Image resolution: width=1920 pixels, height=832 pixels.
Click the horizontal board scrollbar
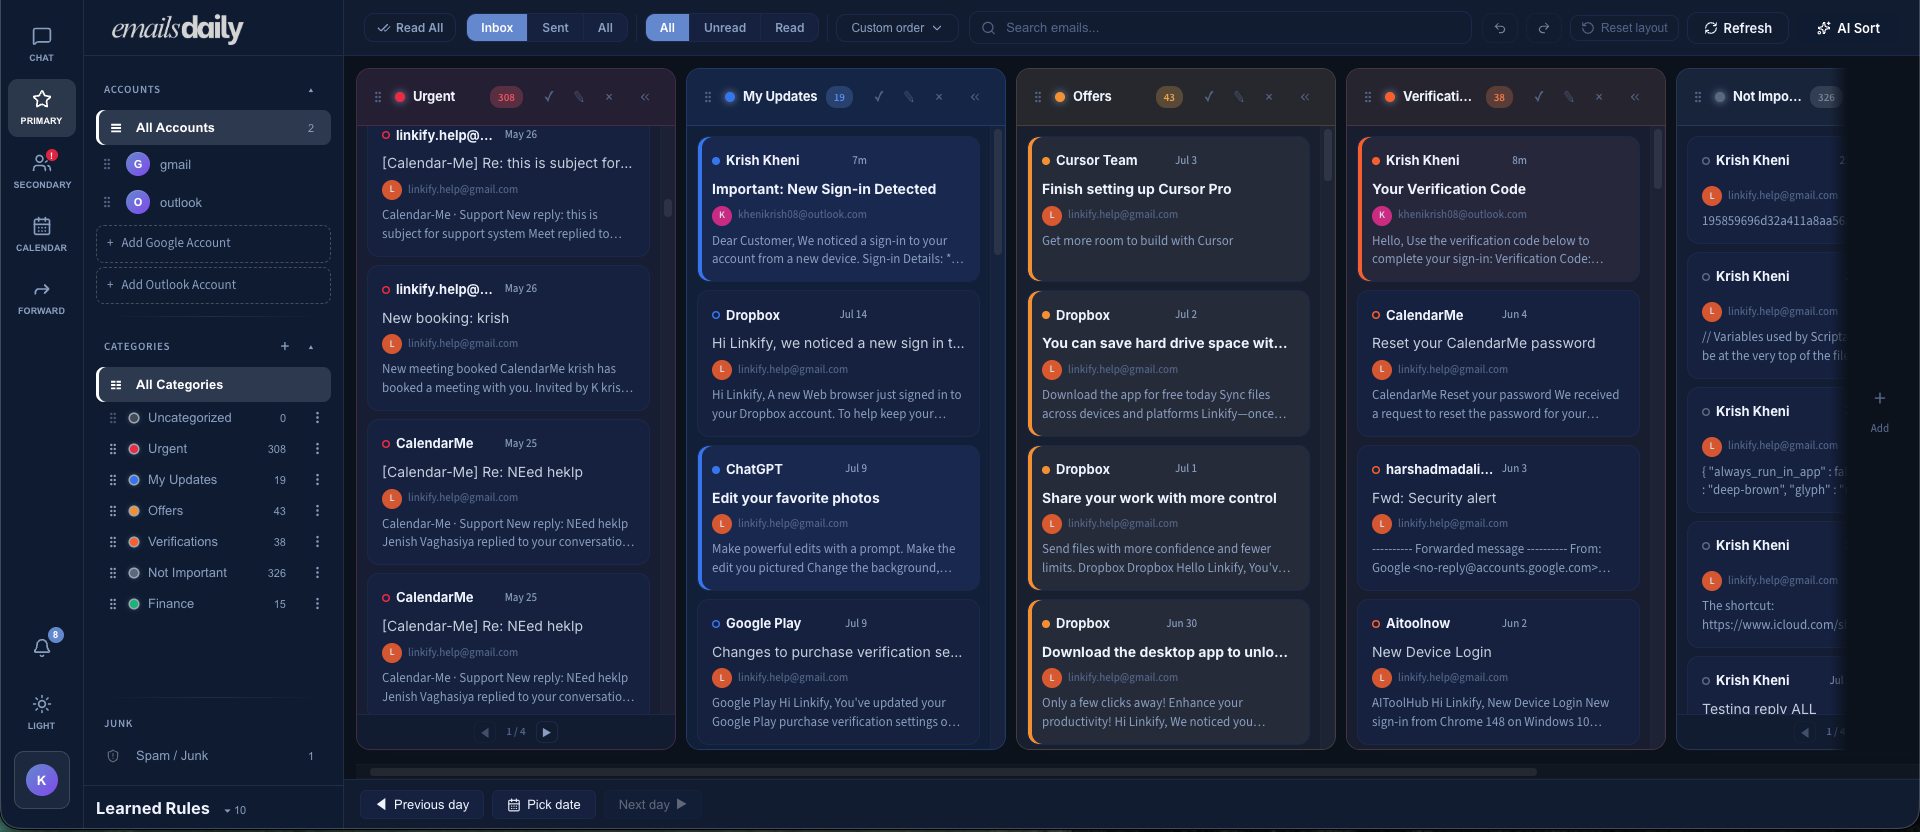(952, 772)
